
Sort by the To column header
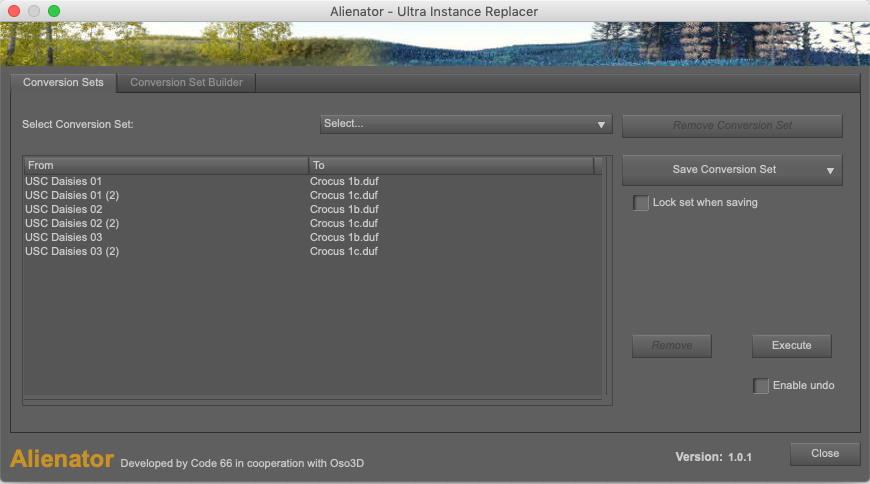(x=451, y=165)
